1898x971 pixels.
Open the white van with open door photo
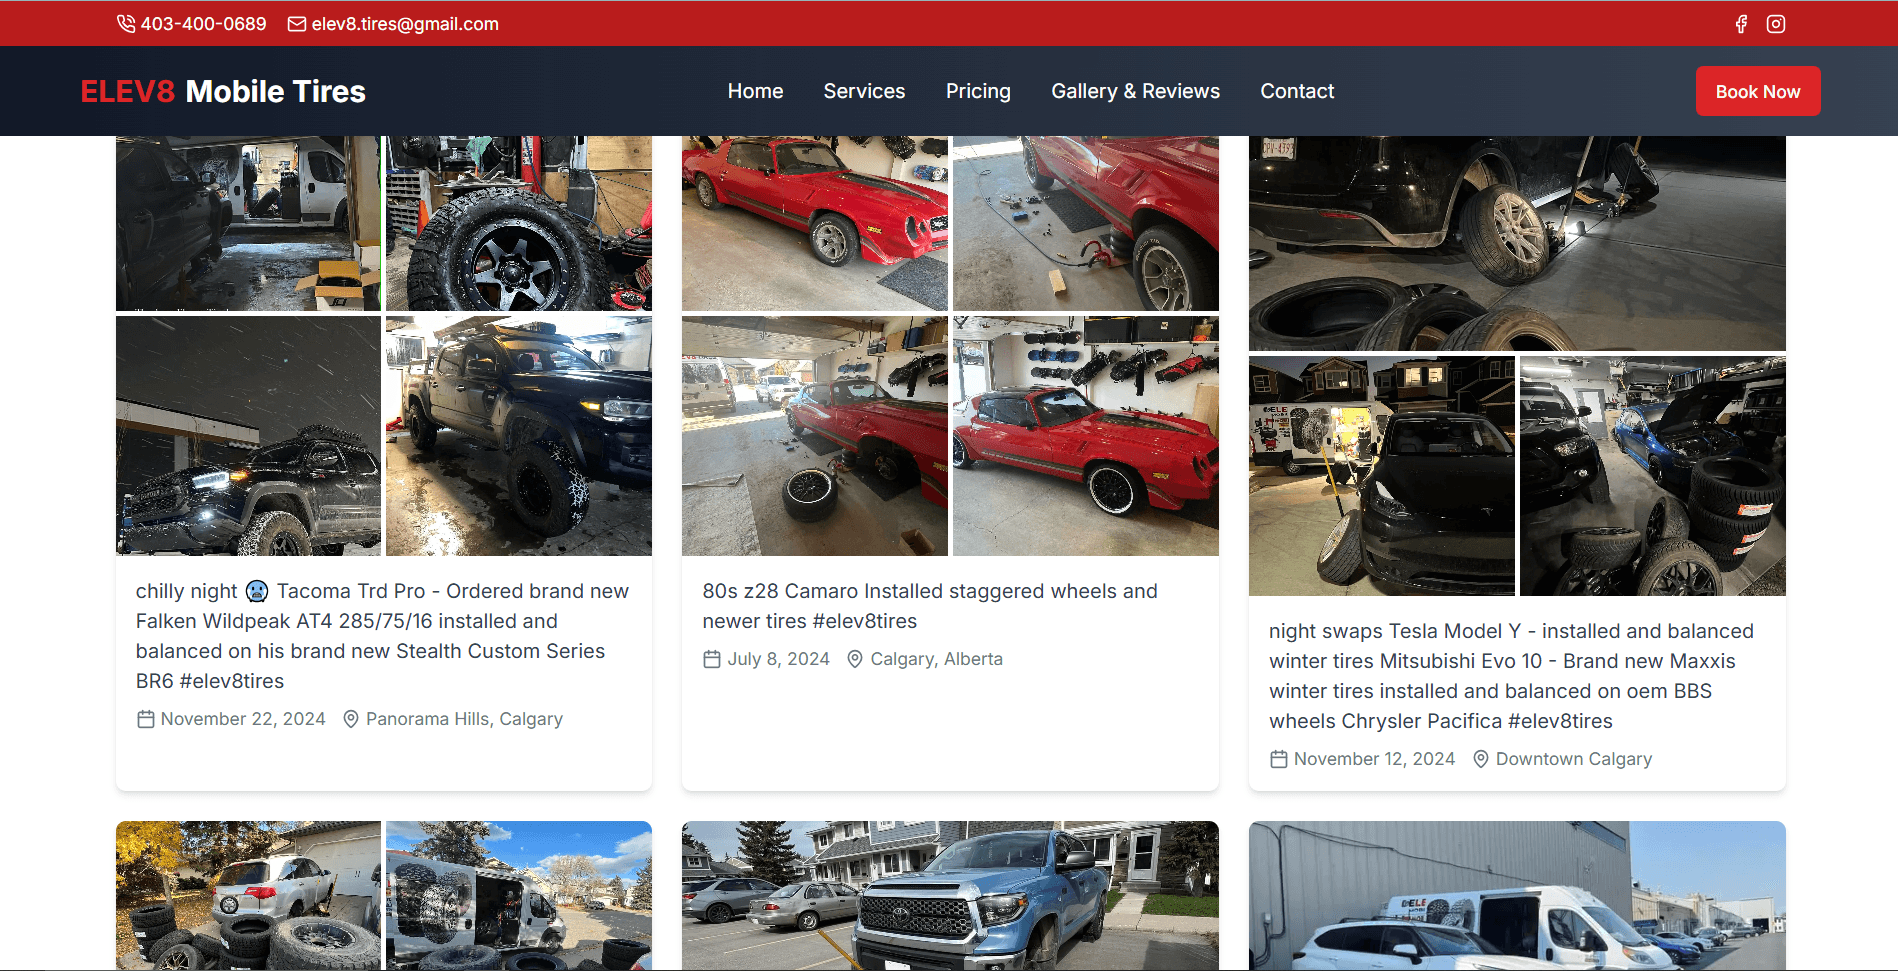(519, 896)
